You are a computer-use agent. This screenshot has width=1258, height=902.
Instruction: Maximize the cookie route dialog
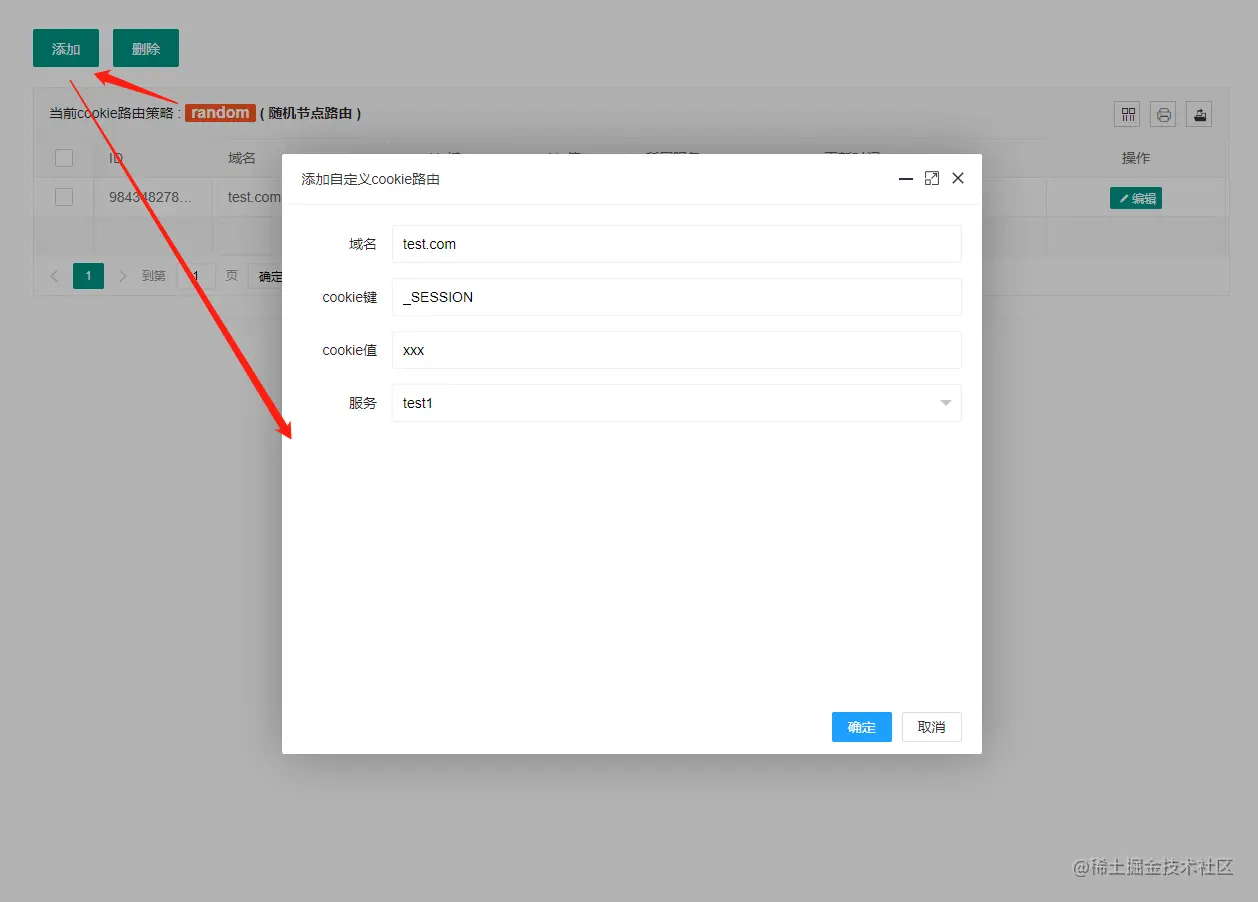[932, 178]
